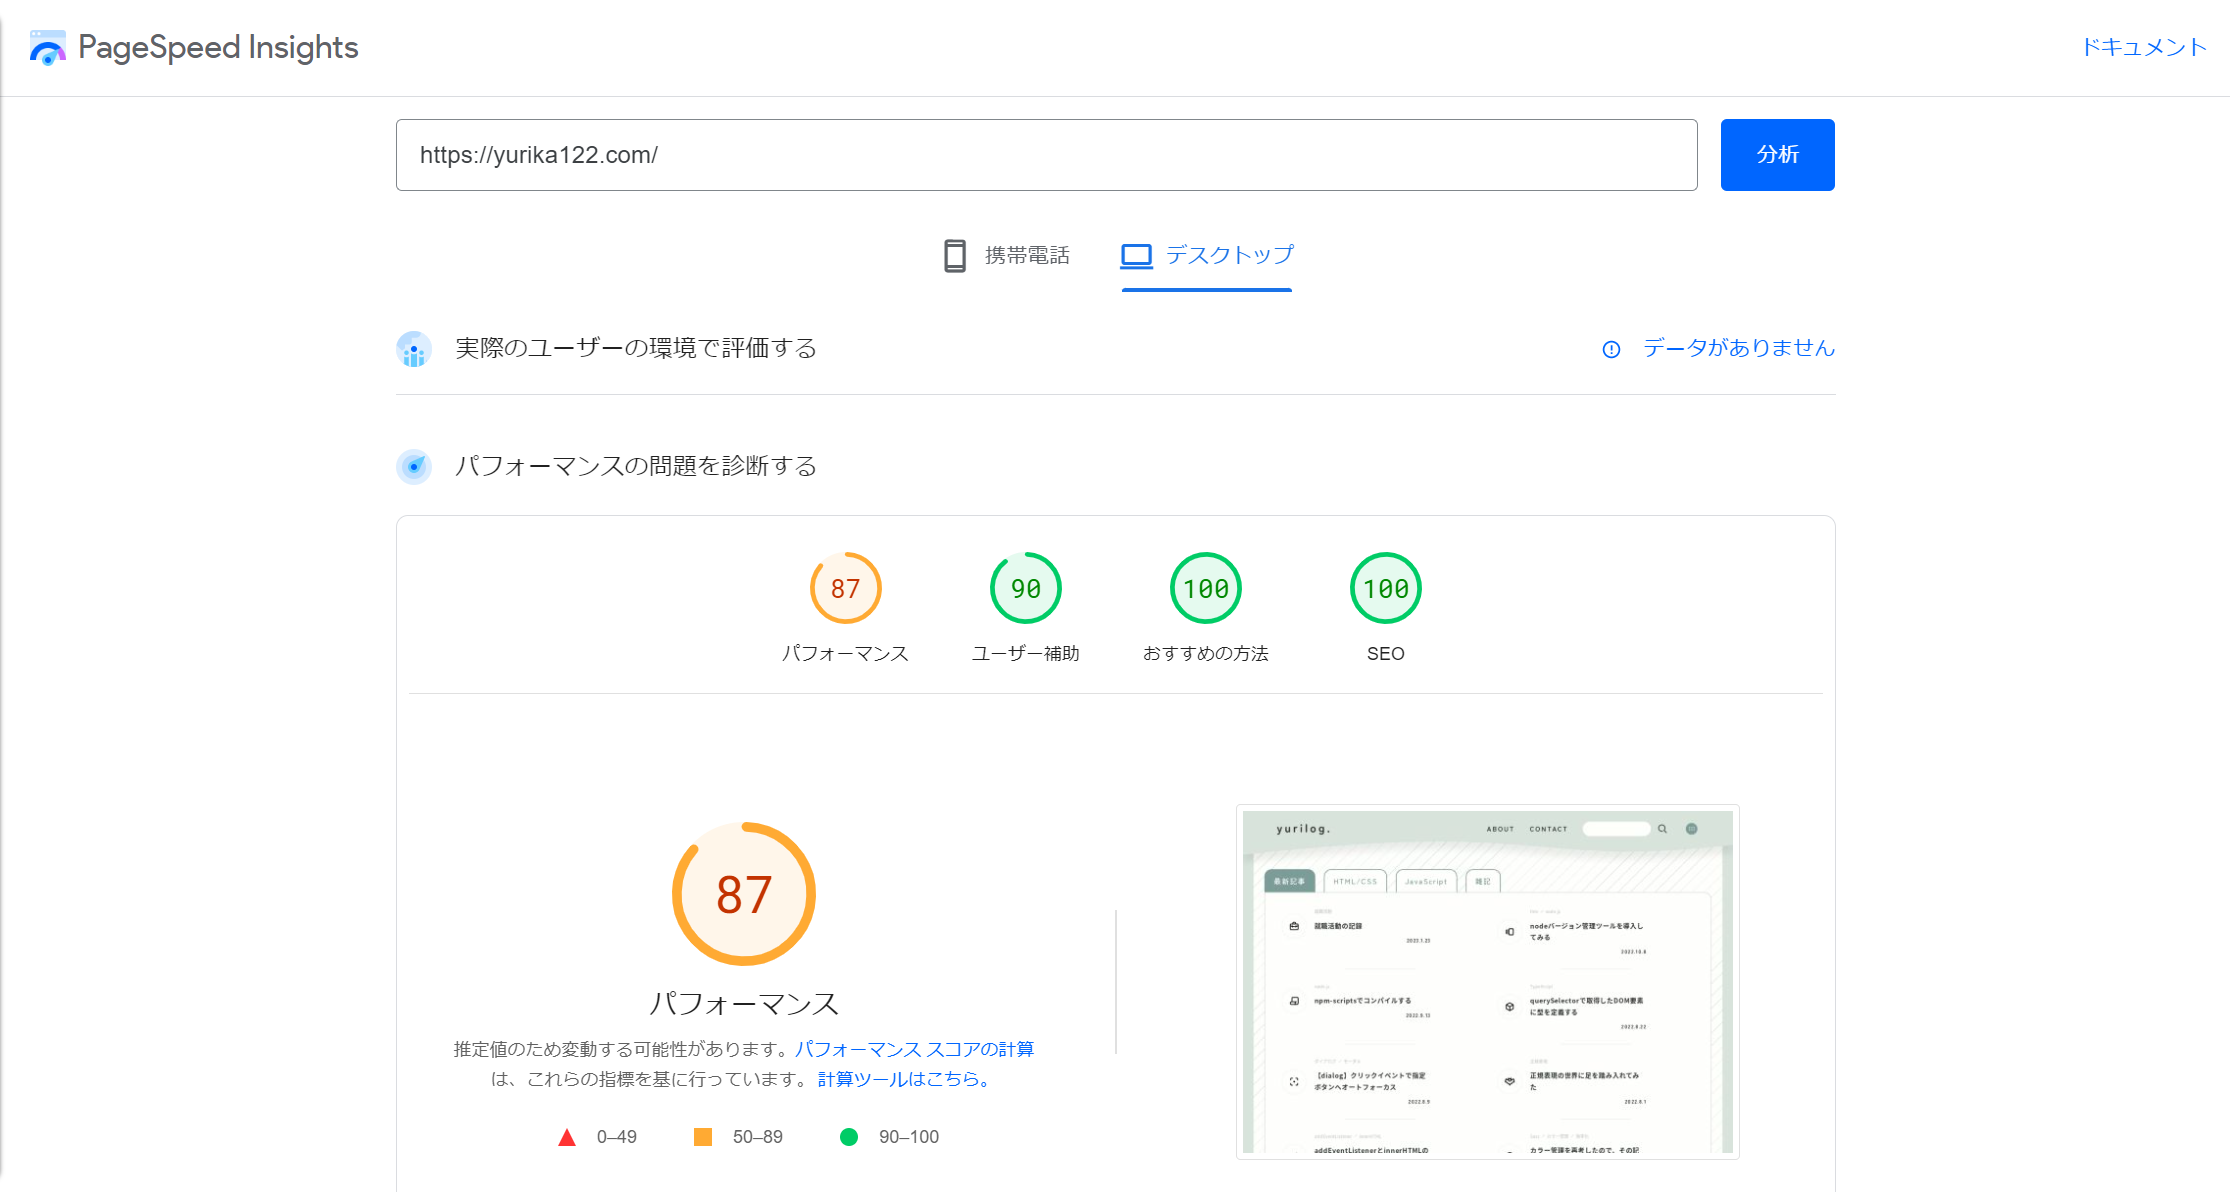The height and width of the screenshot is (1192, 2230).
Task: Click the 分析 button to analyze
Action: click(1777, 154)
